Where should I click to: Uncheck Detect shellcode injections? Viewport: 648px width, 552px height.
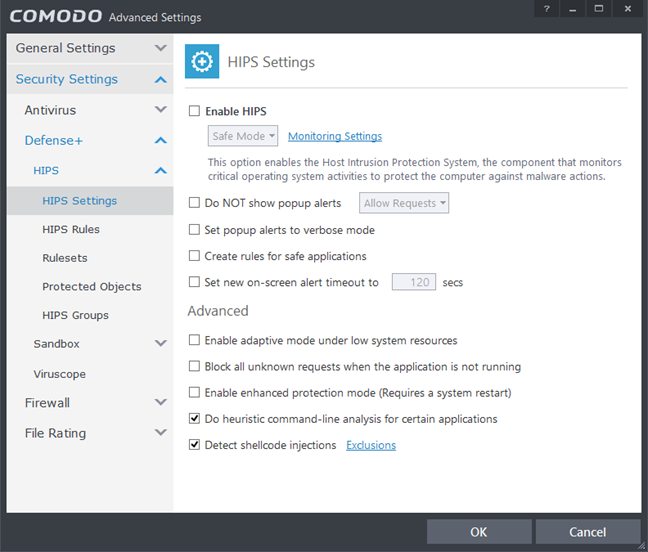click(x=194, y=445)
